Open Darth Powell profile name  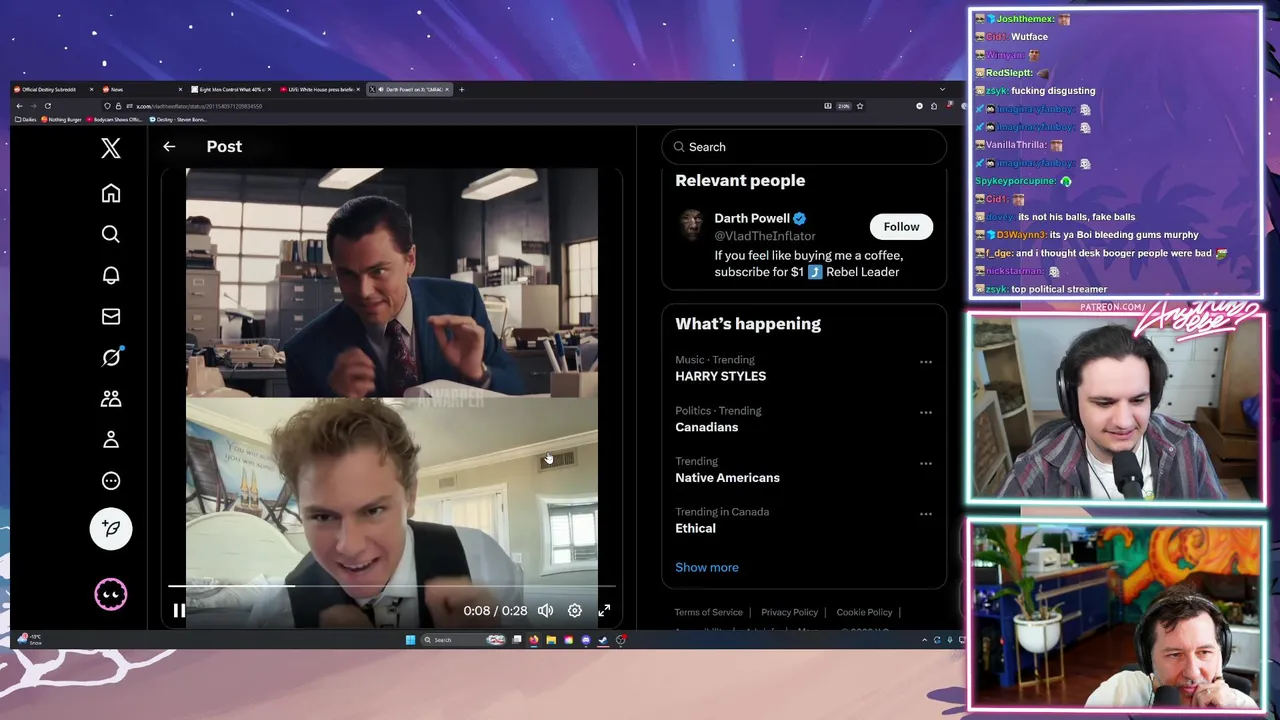click(x=752, y=218)
